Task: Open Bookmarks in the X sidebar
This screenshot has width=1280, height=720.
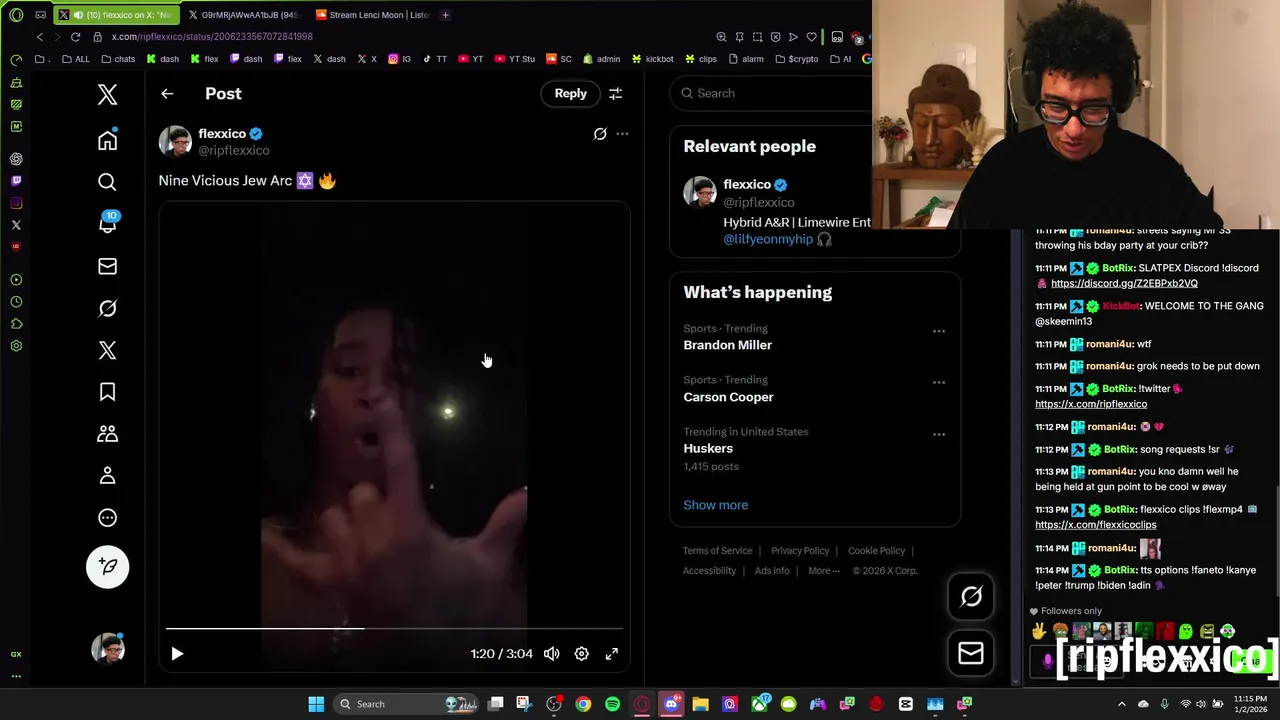Action: click(107, 392)
